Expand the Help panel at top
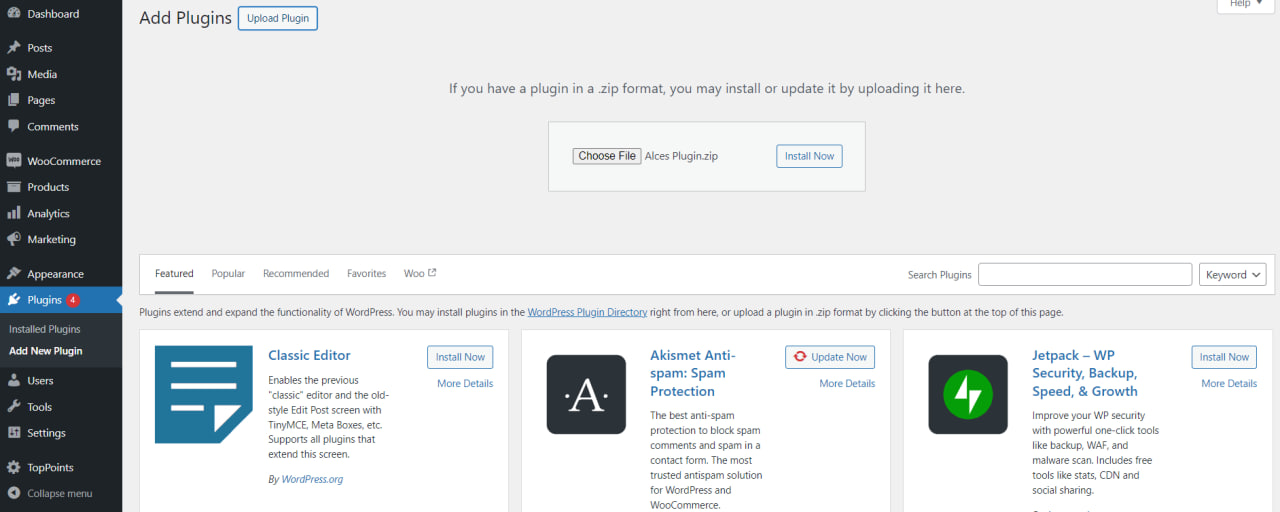This screenshot has width=1280, height=512. [x=1245, y=4]
